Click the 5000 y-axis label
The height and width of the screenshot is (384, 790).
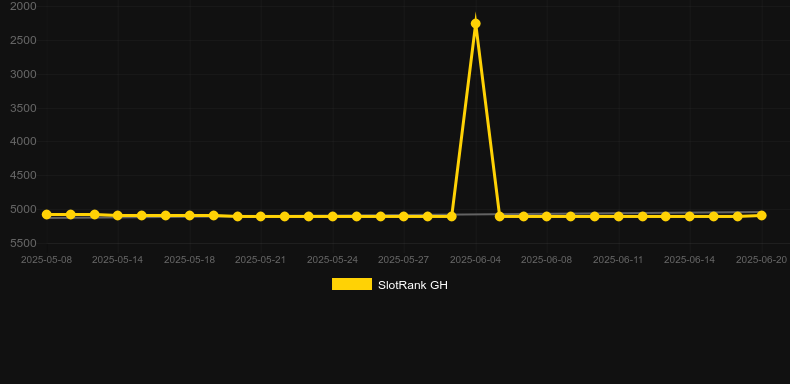point(23,209)
